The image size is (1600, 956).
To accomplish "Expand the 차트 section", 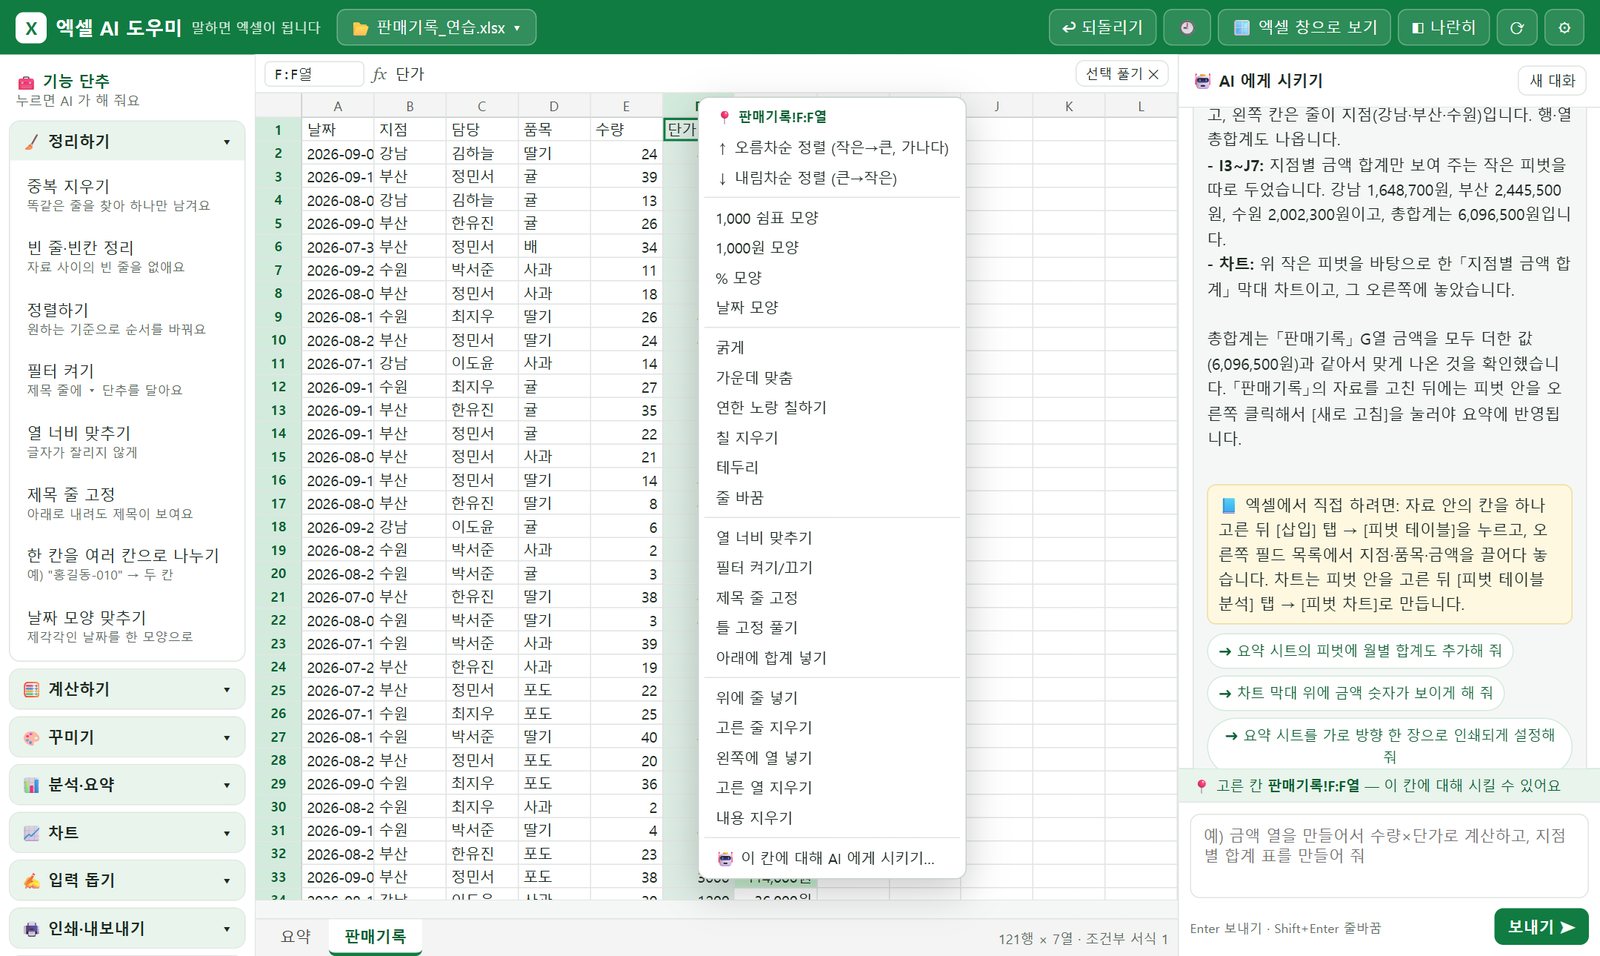I will coord(127,833).
